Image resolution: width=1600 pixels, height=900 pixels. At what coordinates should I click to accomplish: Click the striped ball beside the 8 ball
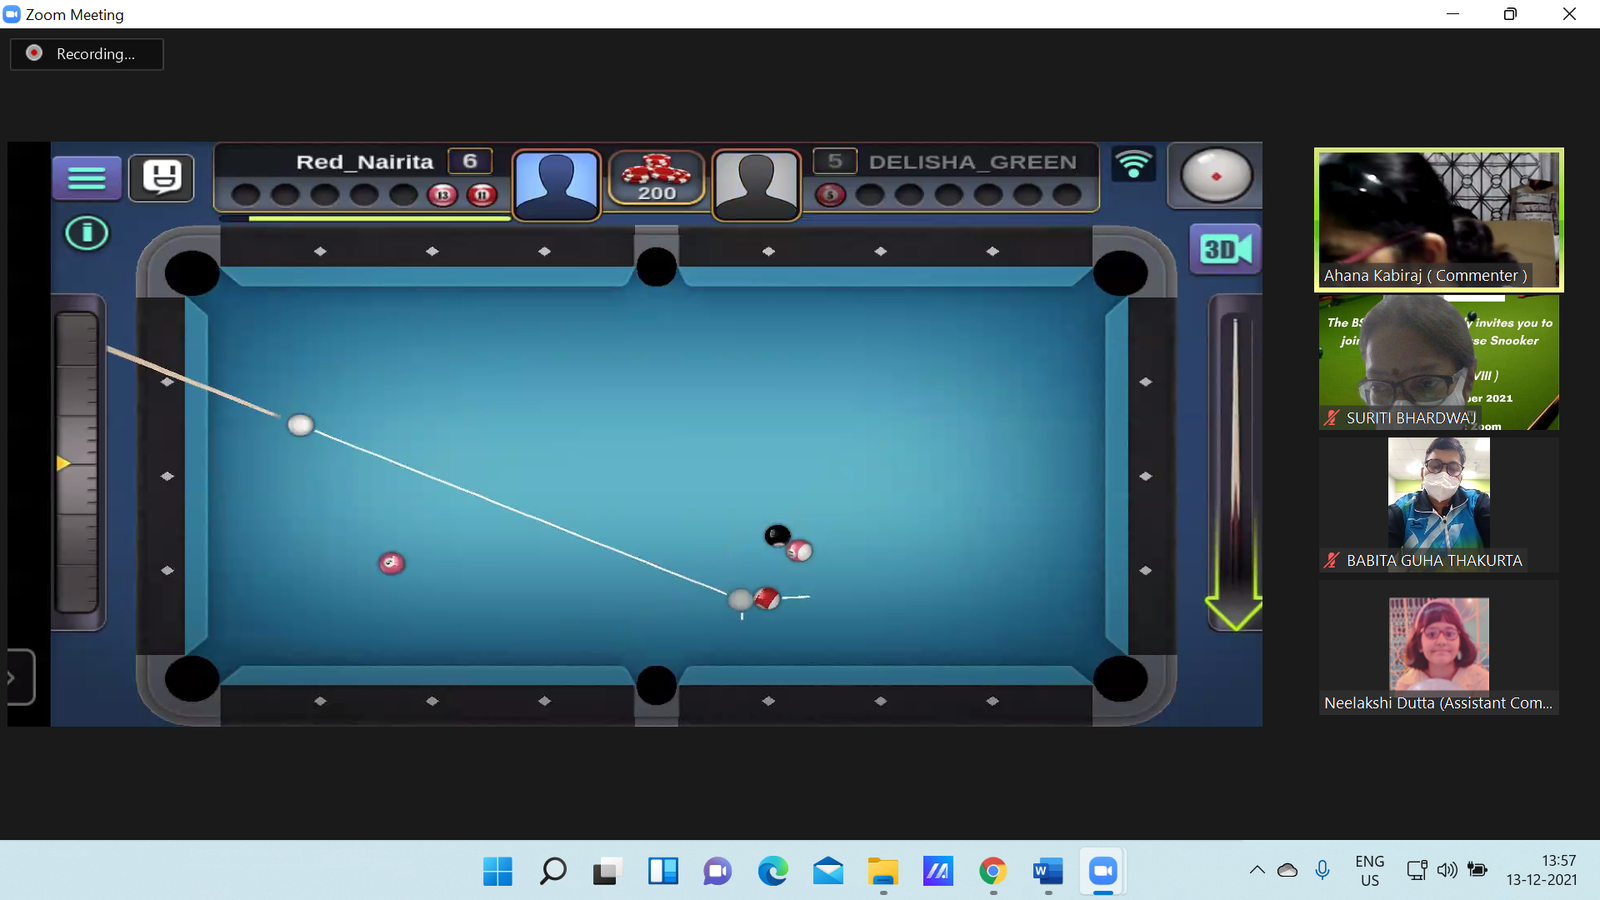[799, 550]
